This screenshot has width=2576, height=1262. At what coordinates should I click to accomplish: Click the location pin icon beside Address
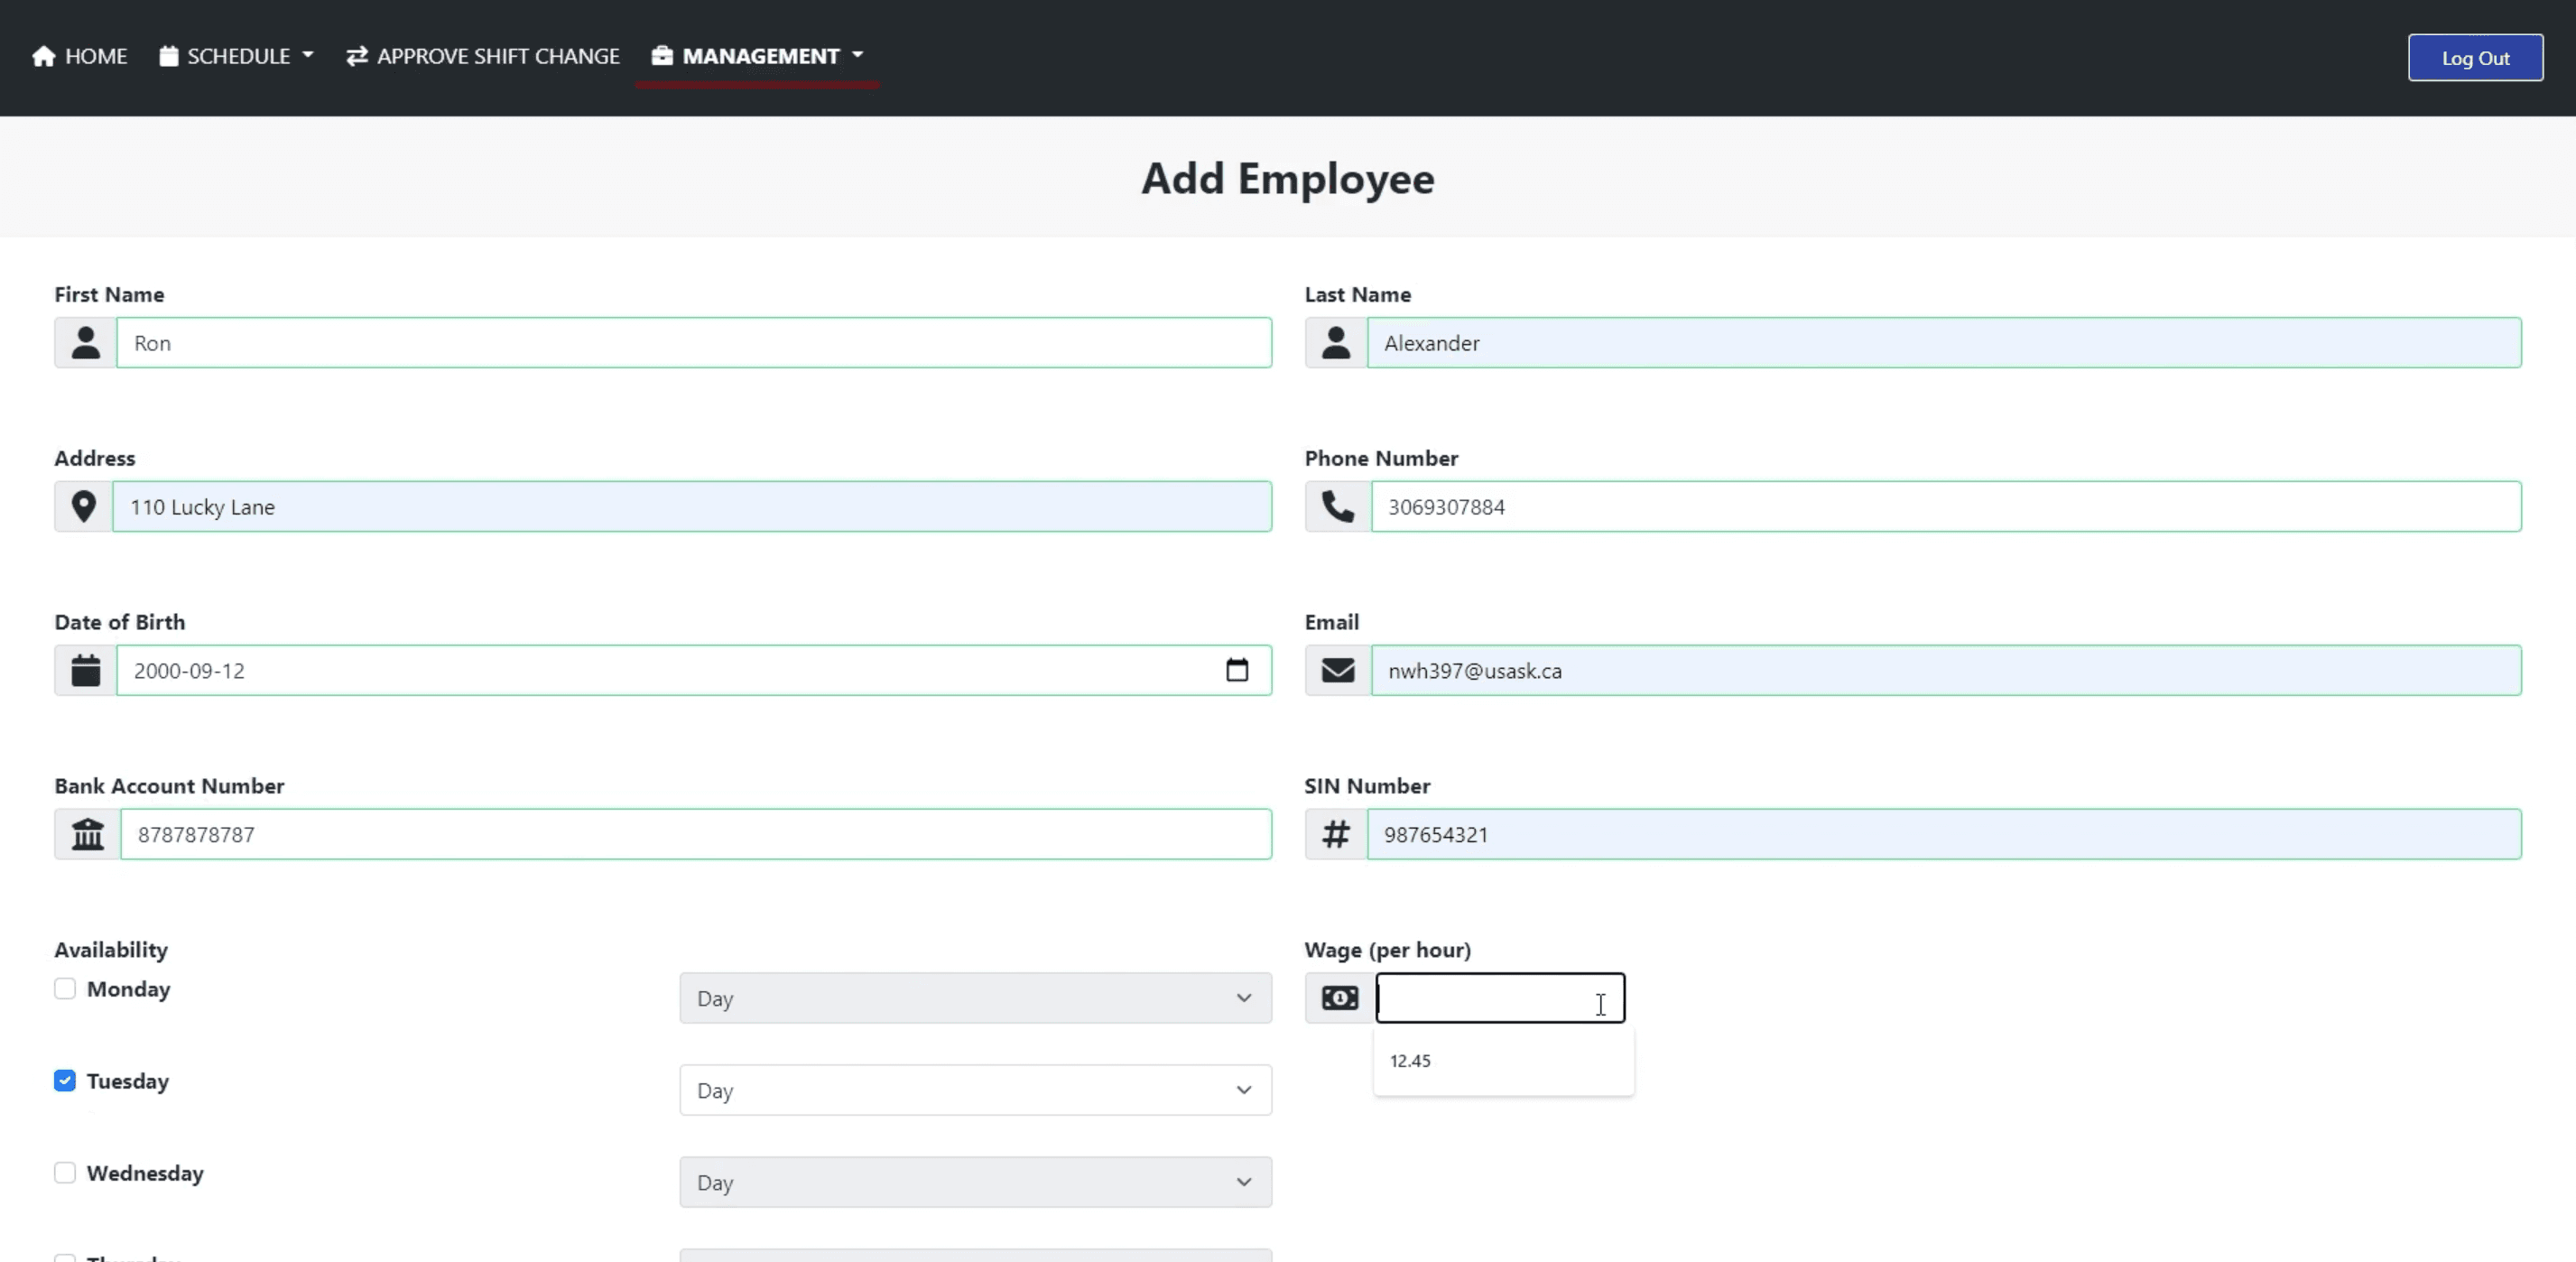point(85,506)
